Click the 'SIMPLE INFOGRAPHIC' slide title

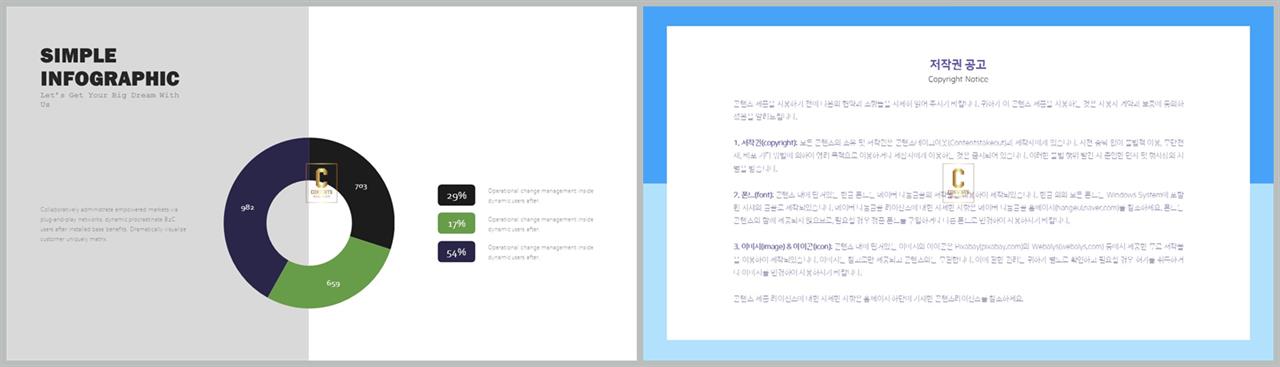(x=110, y=67)
